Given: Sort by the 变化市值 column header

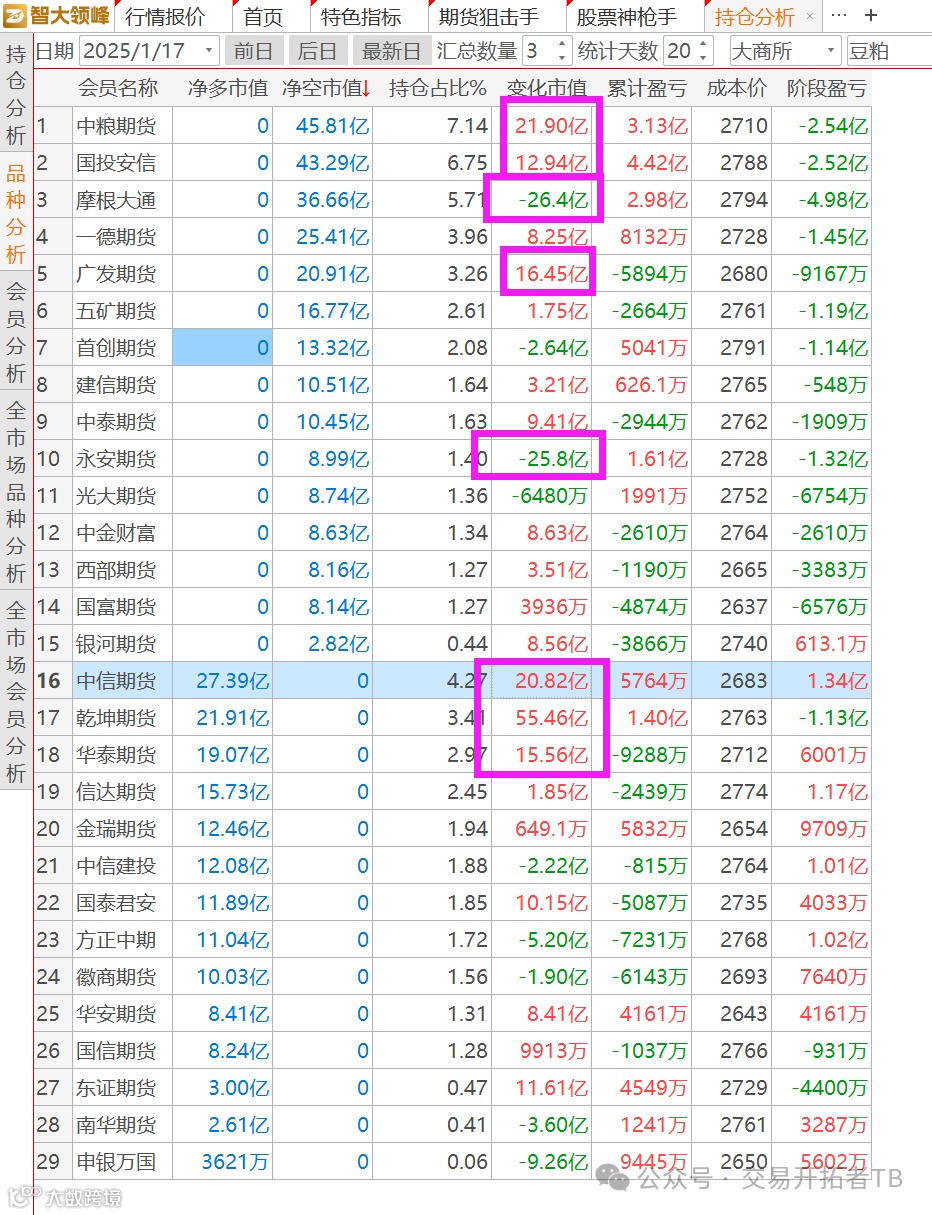Looking at the screenshot, I should coord(546,88).
